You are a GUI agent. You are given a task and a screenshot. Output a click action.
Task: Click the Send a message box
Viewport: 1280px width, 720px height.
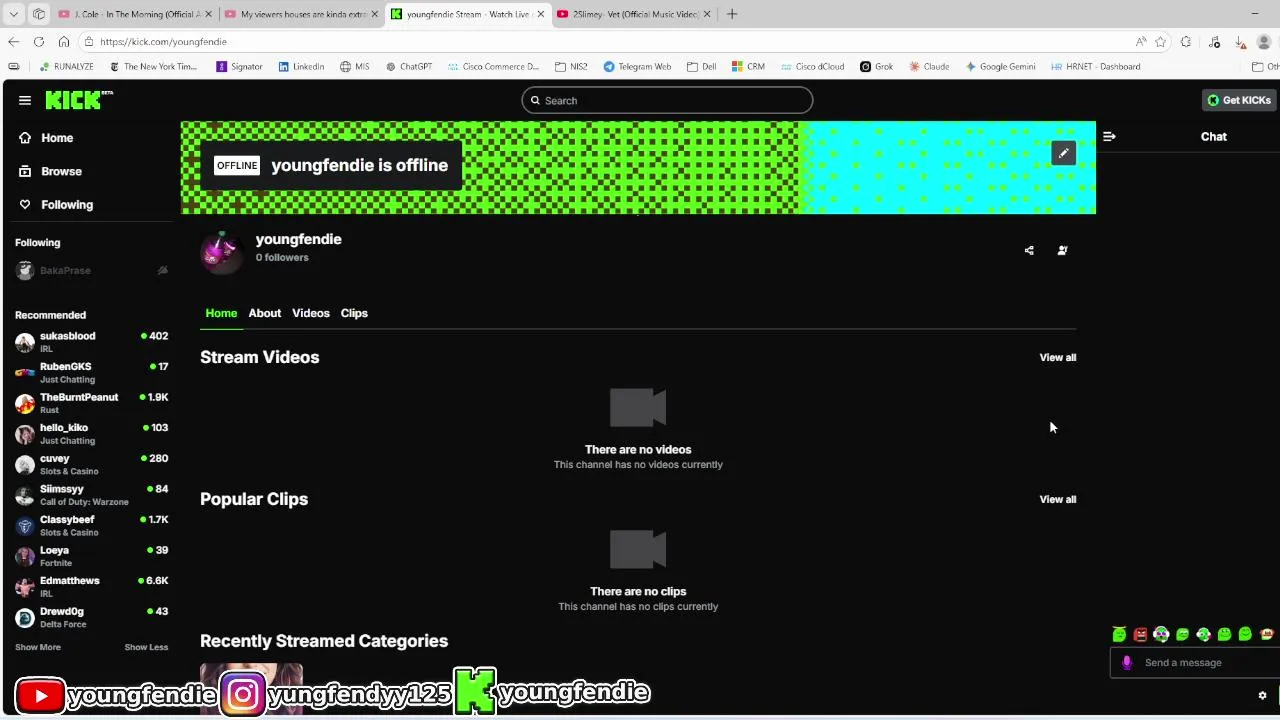tap(1196, 662)
